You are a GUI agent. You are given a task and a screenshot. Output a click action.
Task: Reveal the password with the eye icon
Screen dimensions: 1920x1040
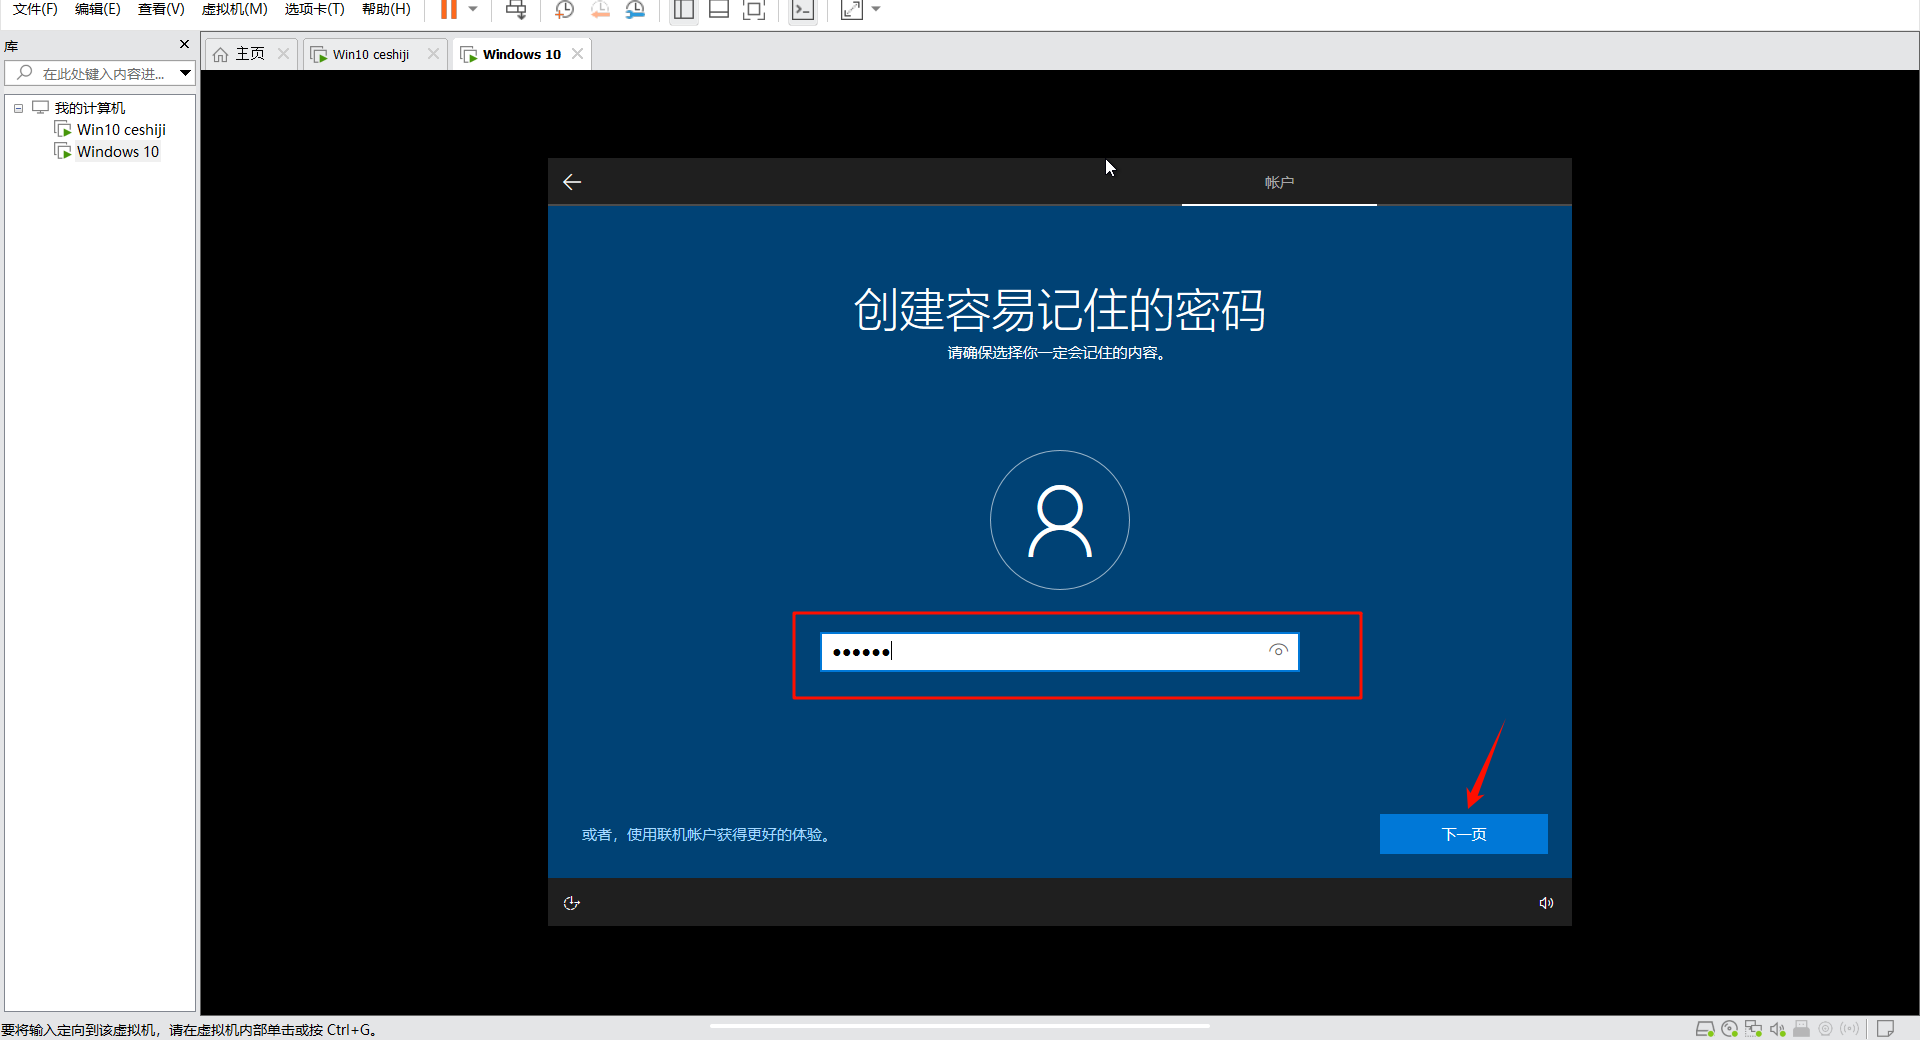[x=1278, y=651]
